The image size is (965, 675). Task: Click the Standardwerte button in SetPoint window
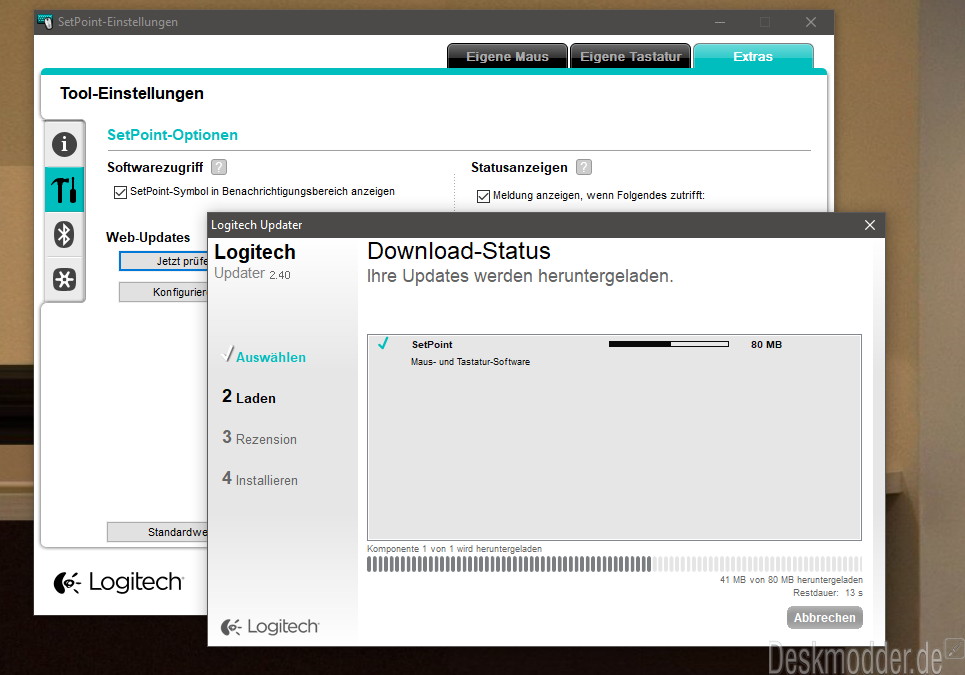(158, 532)
